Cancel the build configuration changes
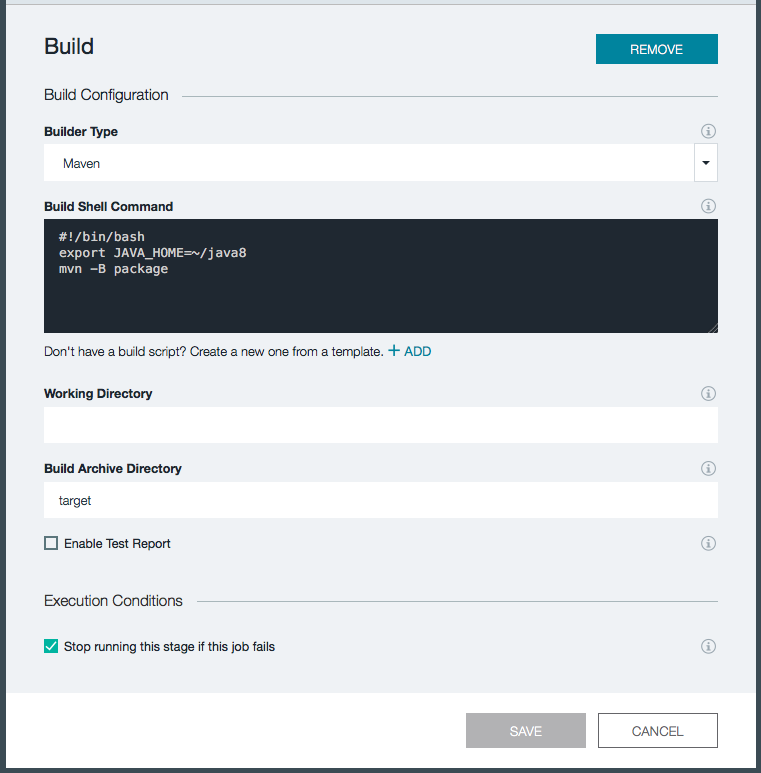This screenshot has height=773, width=761. coord(657,731)
